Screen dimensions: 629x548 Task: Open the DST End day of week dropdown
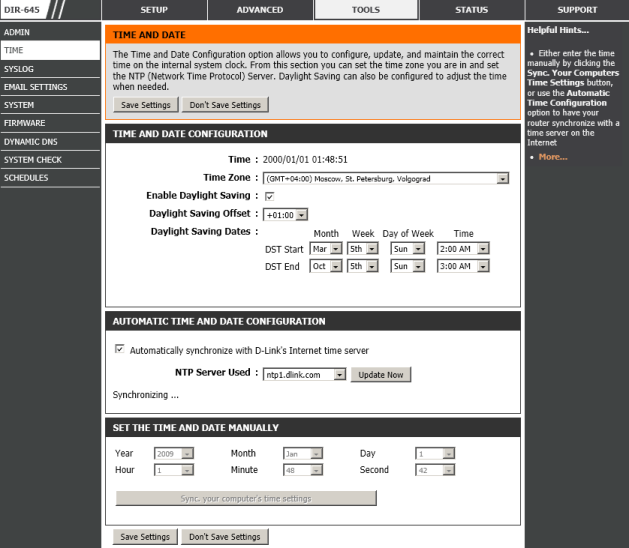[408, 266]
